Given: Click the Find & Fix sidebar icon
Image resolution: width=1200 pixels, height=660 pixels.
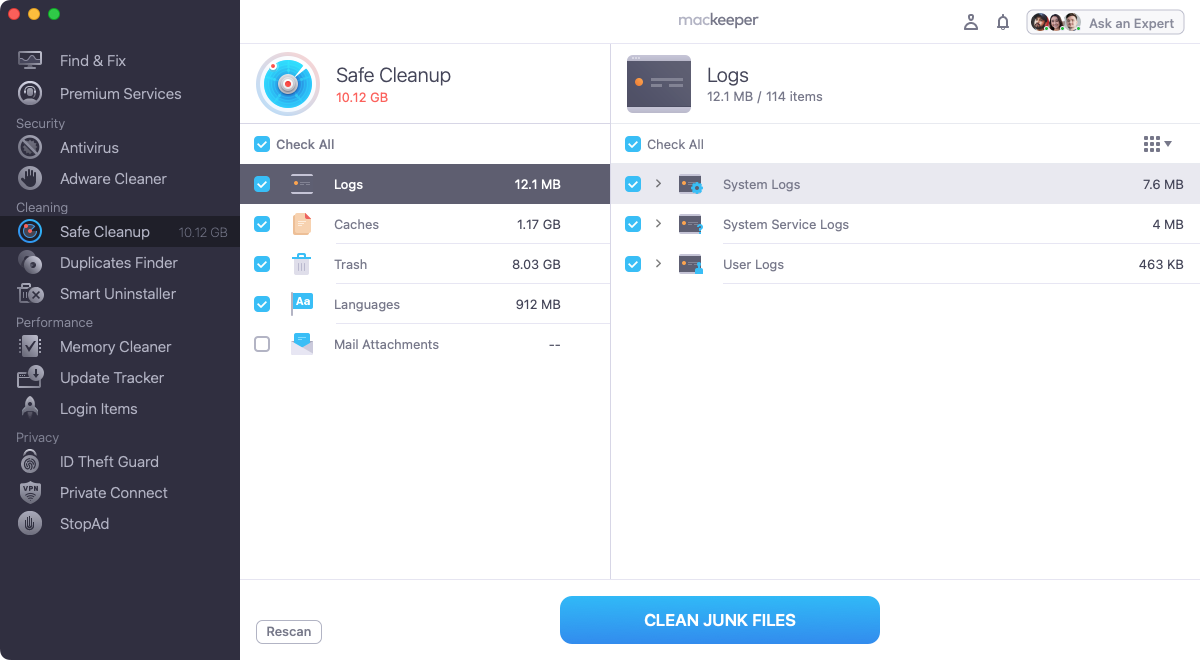Looking at the screenshot, I should point(30,60).
